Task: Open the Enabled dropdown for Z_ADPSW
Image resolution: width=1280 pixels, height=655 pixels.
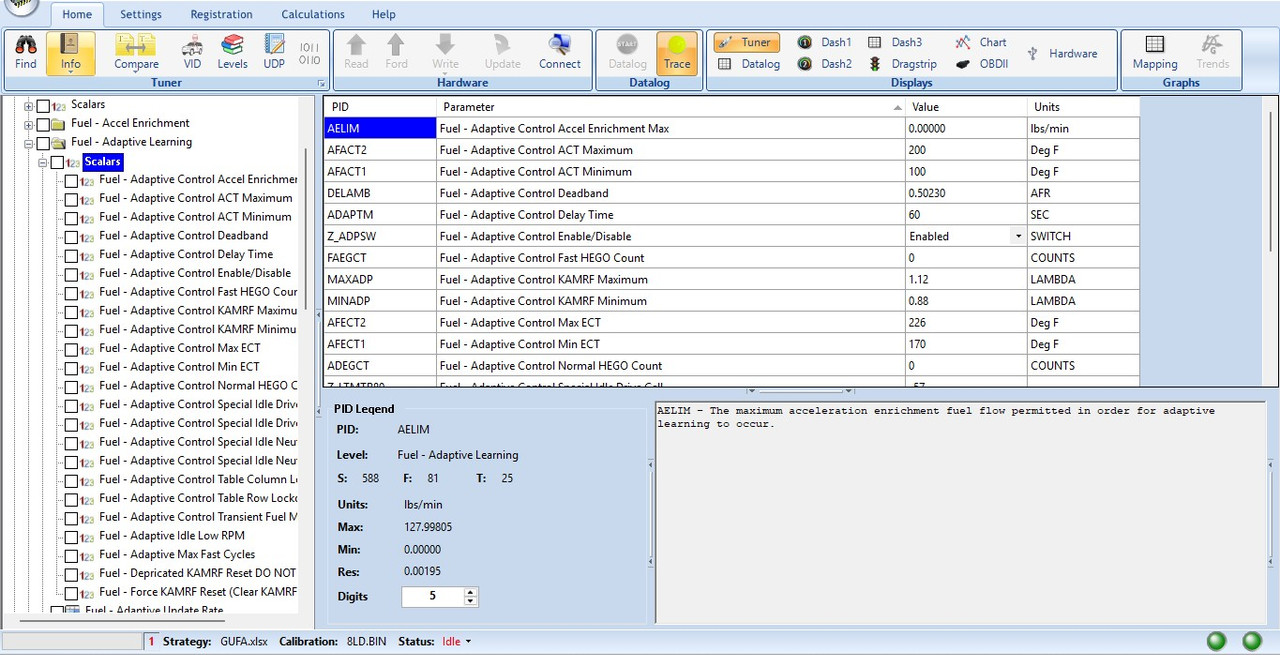Action: point(1018,237)
